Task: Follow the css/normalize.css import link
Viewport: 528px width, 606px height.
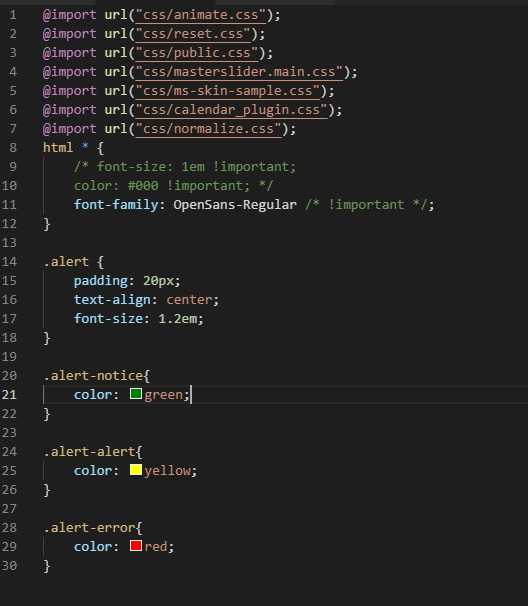Action: [x=208, y=129]
